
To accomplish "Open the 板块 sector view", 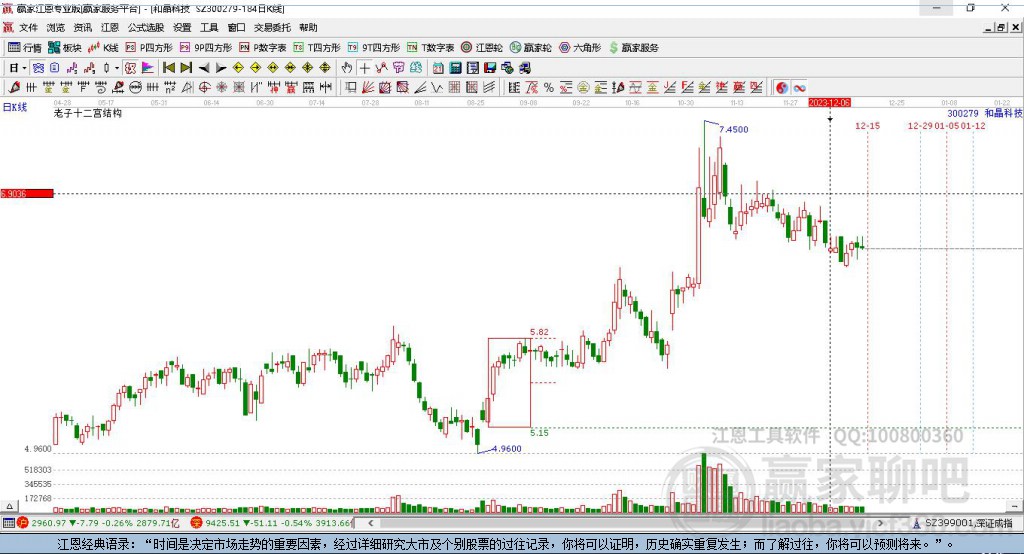I will click(x=65, y=48).
